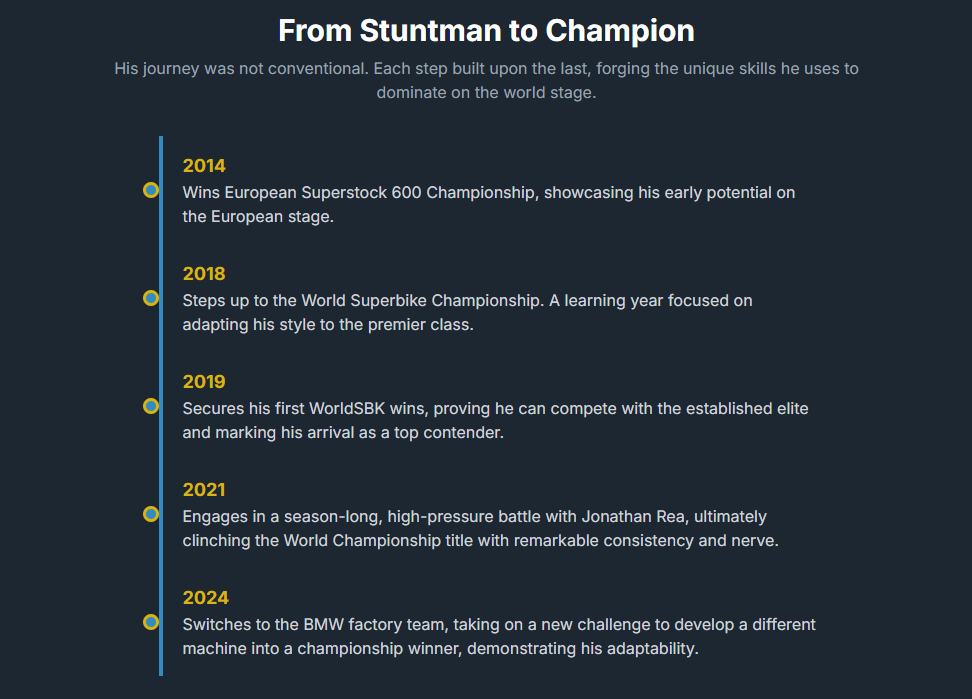Click the "His journey was not conventional" subtitle

tap(486, 69)
